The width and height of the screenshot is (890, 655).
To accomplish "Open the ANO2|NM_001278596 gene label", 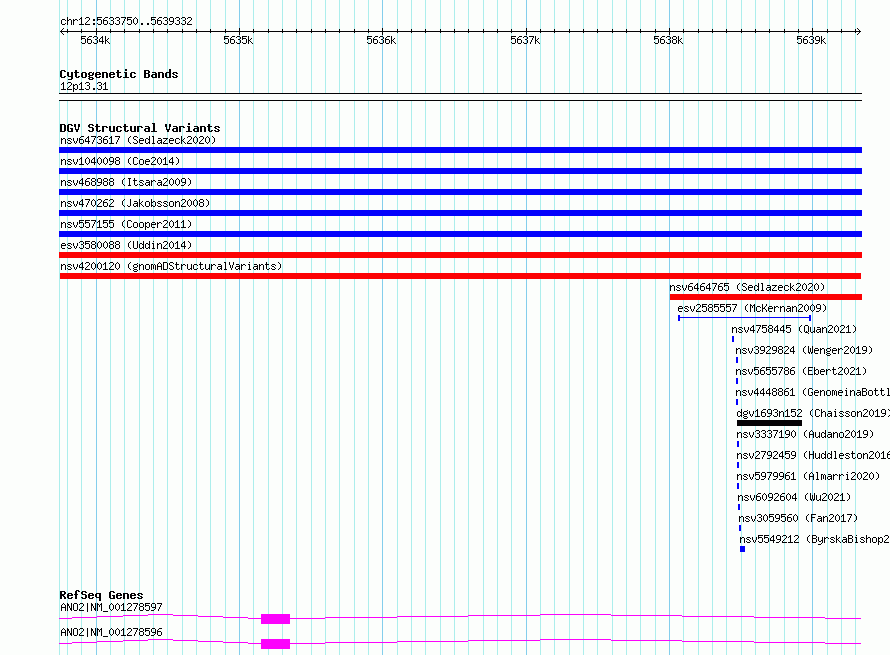I will (x=111, y=632).
